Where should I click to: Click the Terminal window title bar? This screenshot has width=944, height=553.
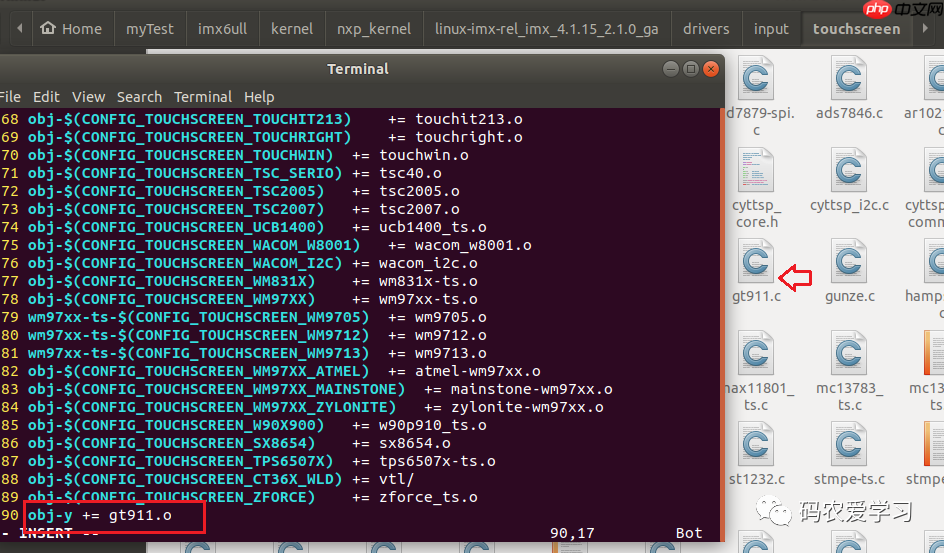click(x=358, y=69)
